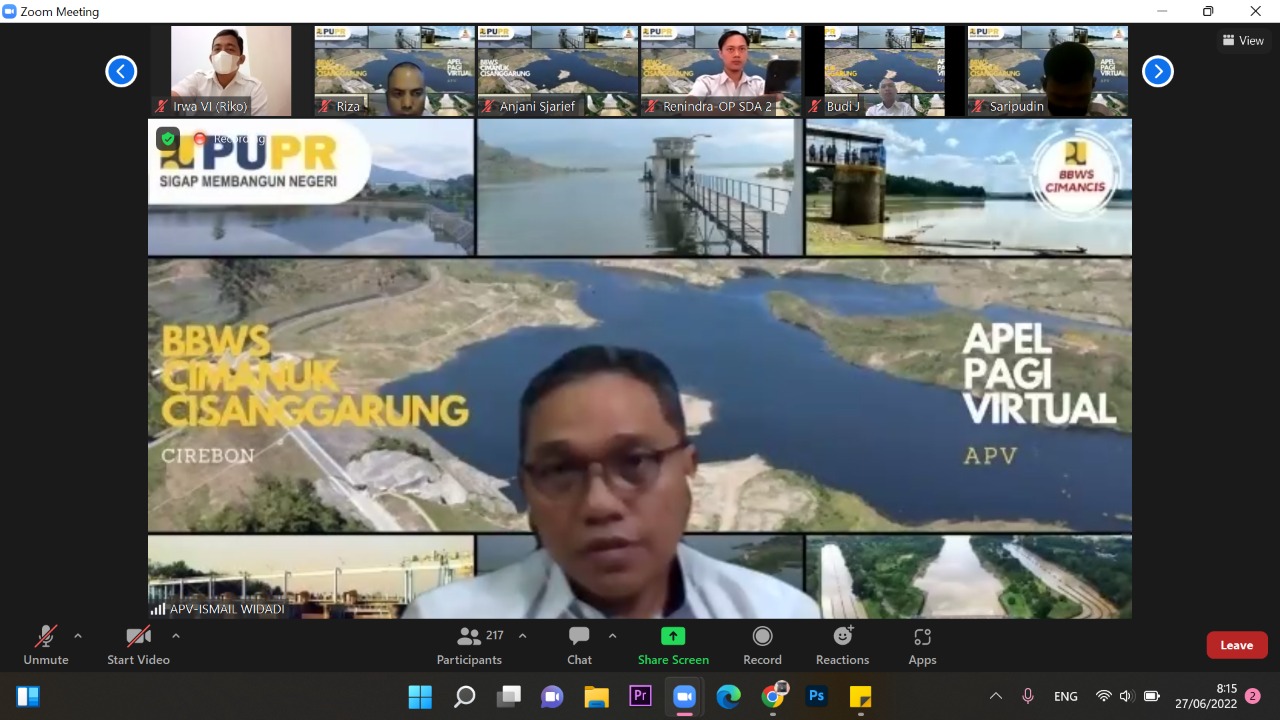Leave the meeting
This screenshot has width=1280, height=720.
click(x=1237, y=645)
